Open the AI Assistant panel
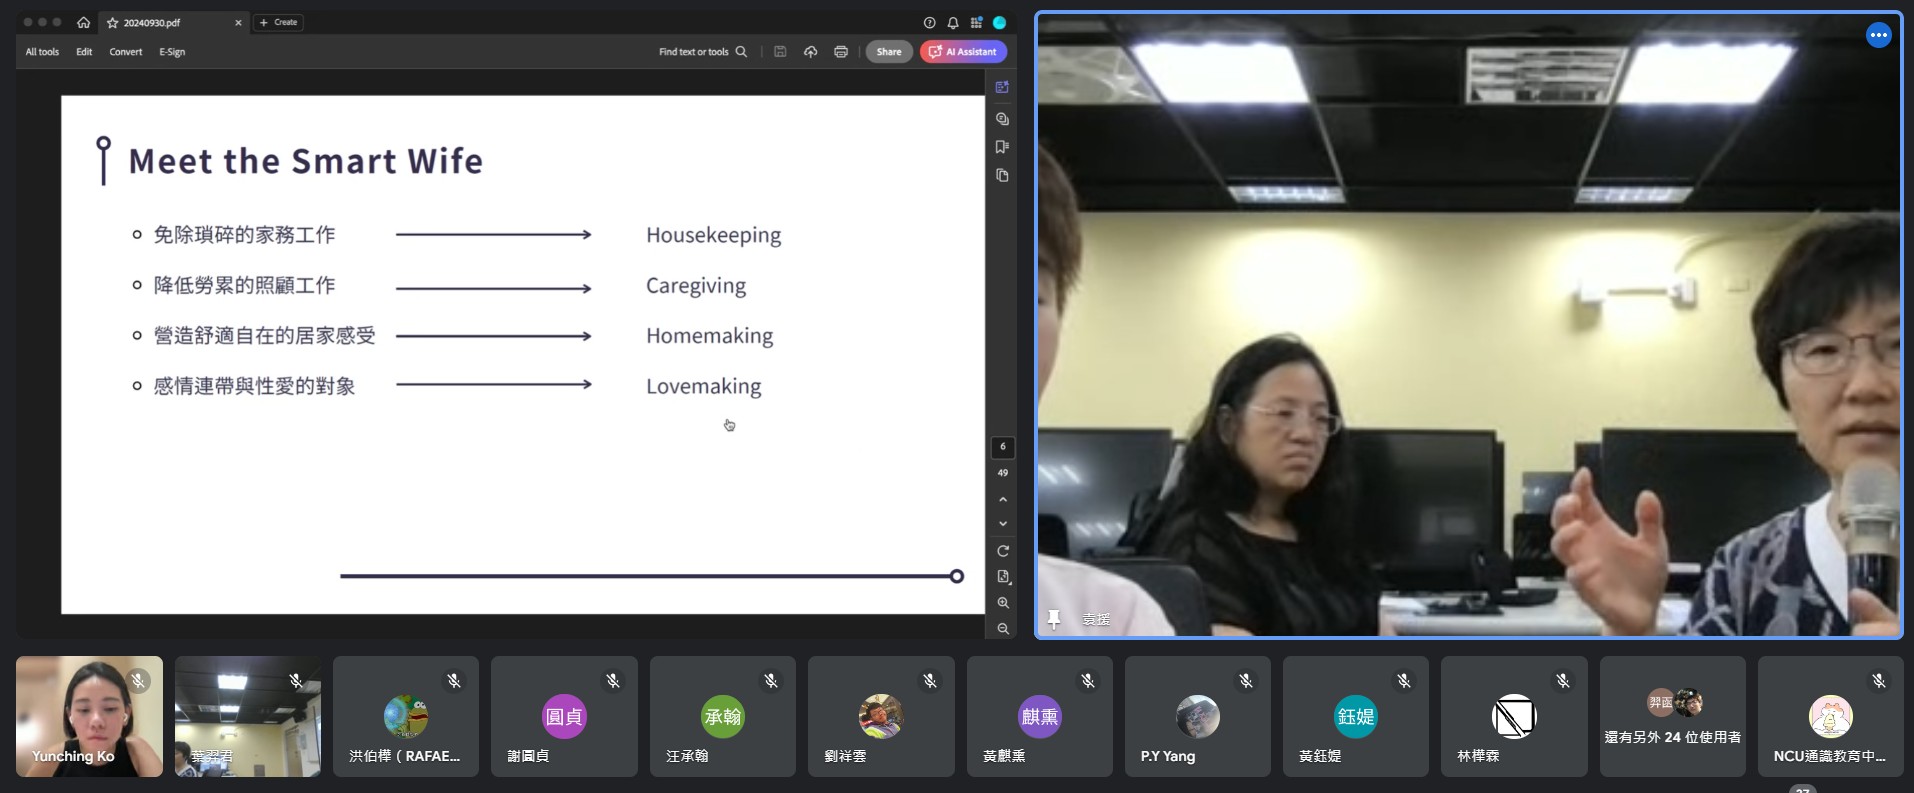 tap(963, 52)
